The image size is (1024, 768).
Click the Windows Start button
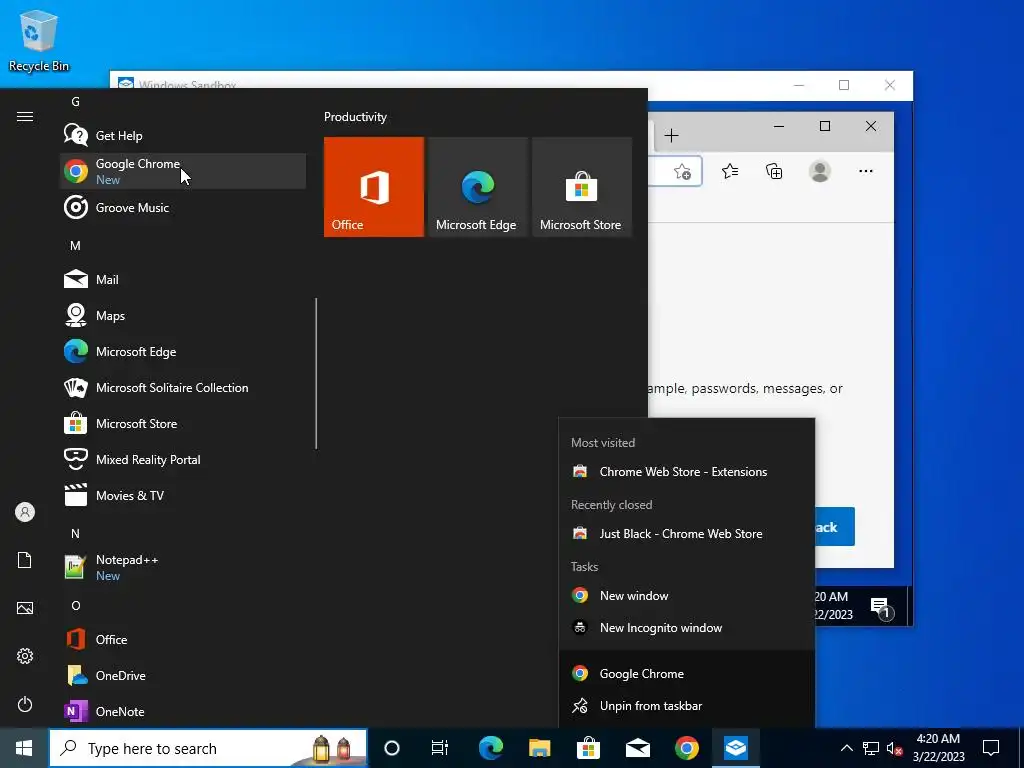24,748
